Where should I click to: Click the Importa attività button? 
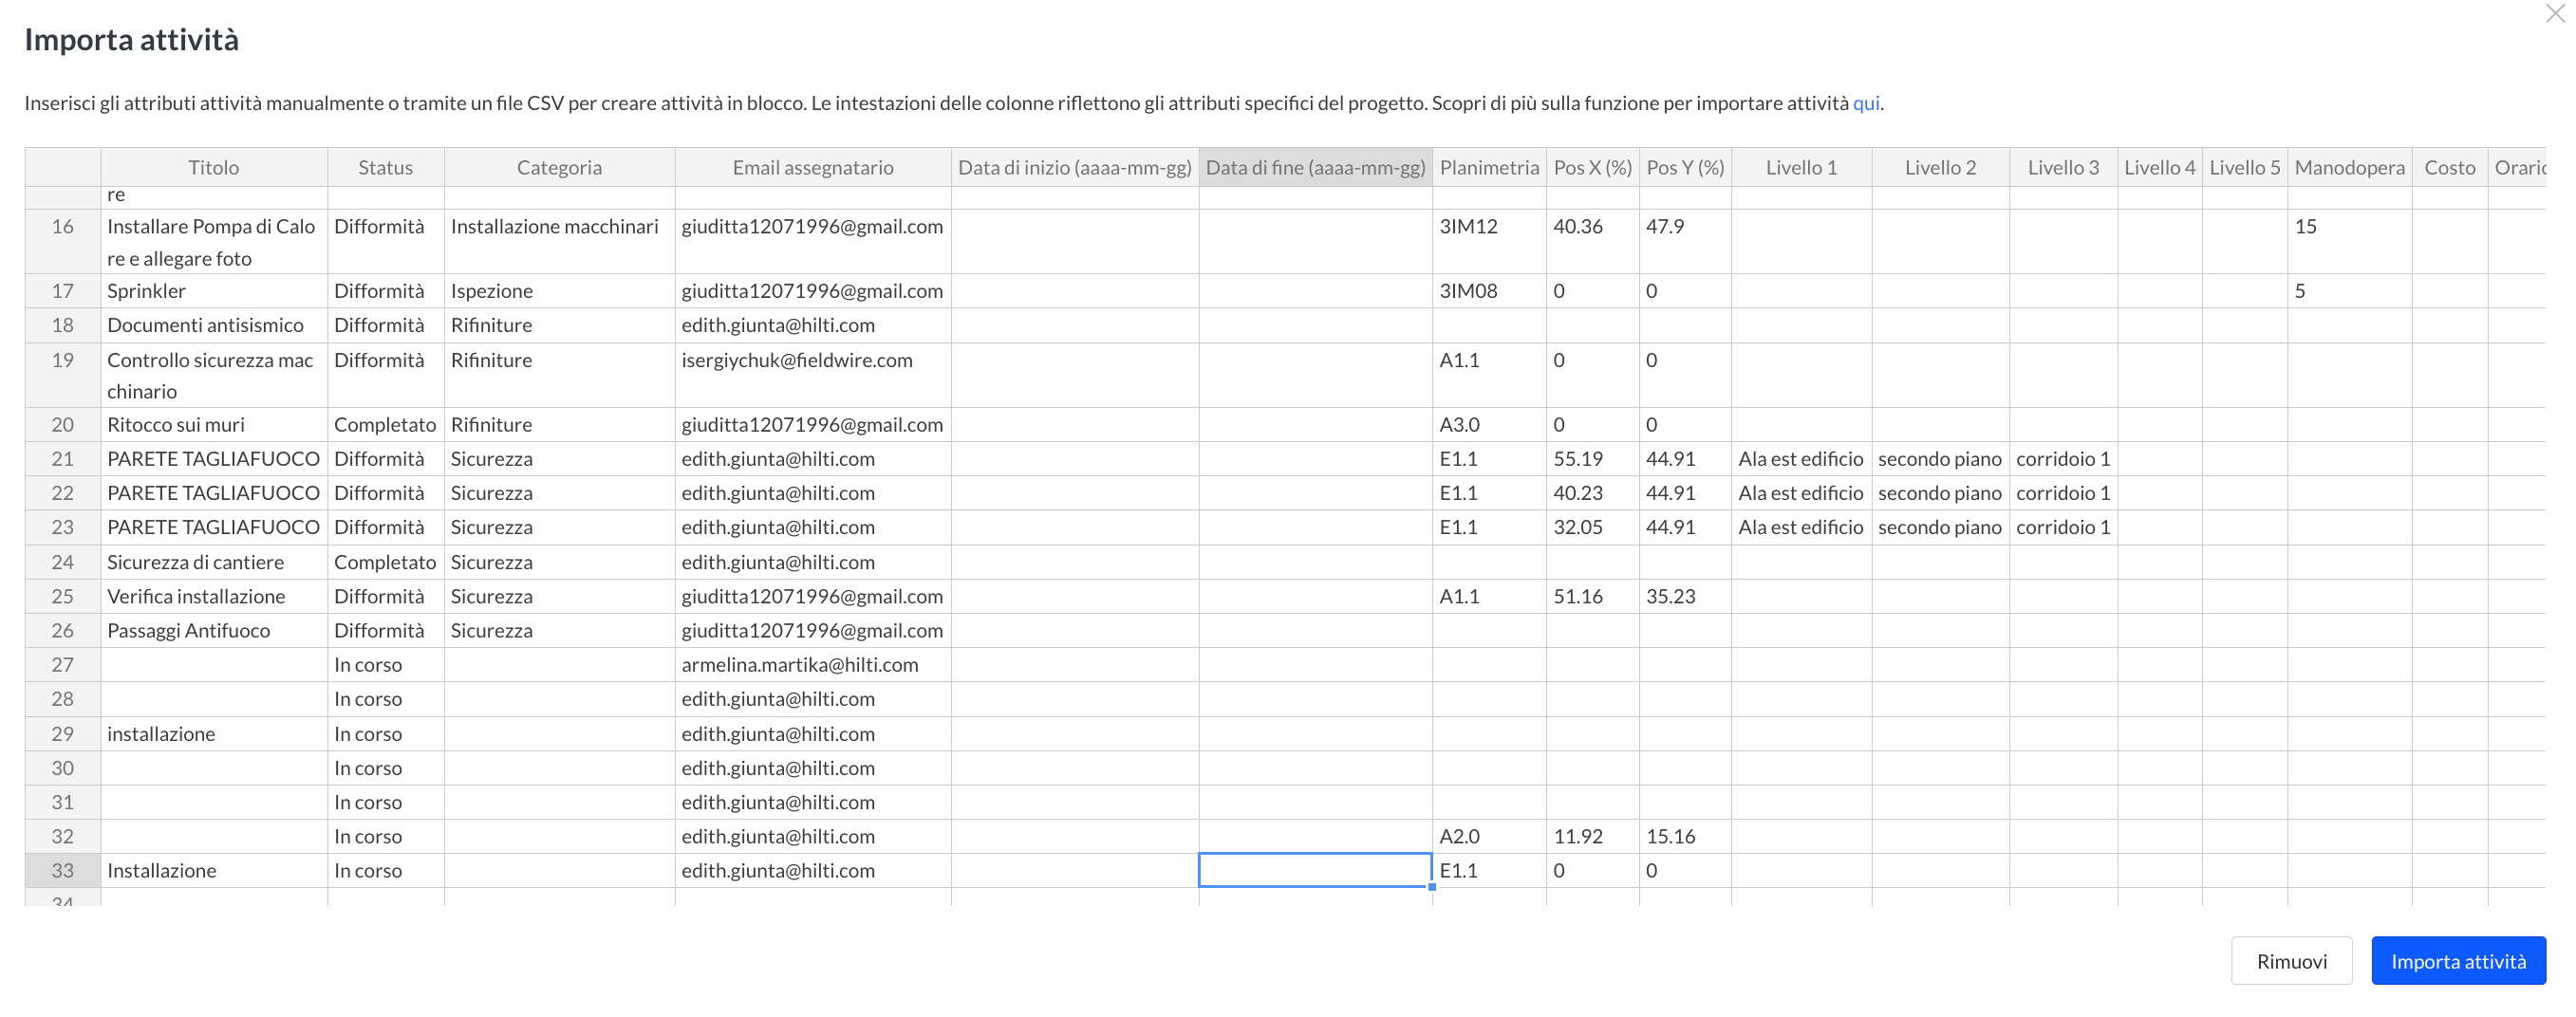tap(2458, 961)
